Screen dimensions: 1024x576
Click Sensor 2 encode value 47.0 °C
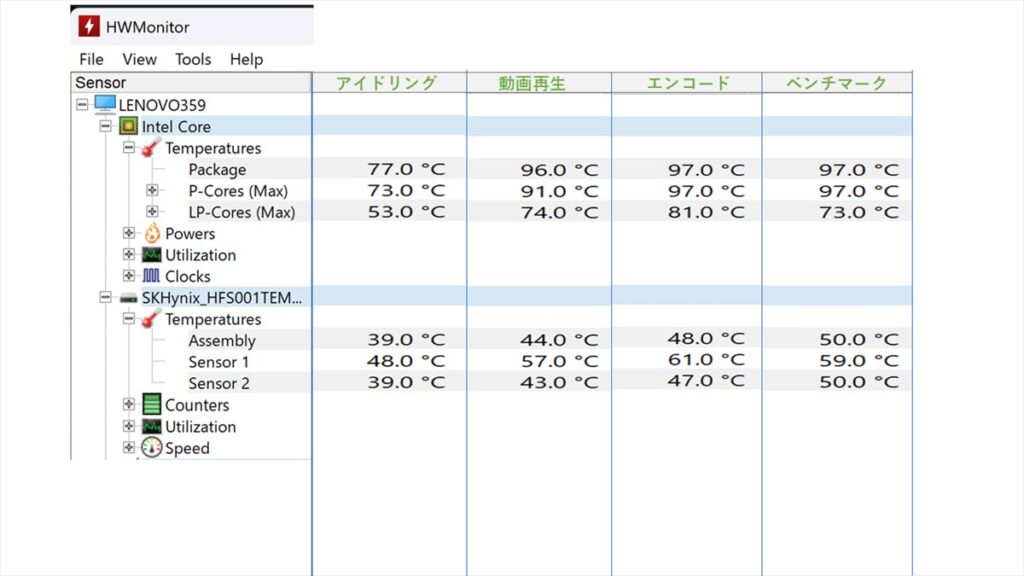pyautogui.click(x=706, y=381)
